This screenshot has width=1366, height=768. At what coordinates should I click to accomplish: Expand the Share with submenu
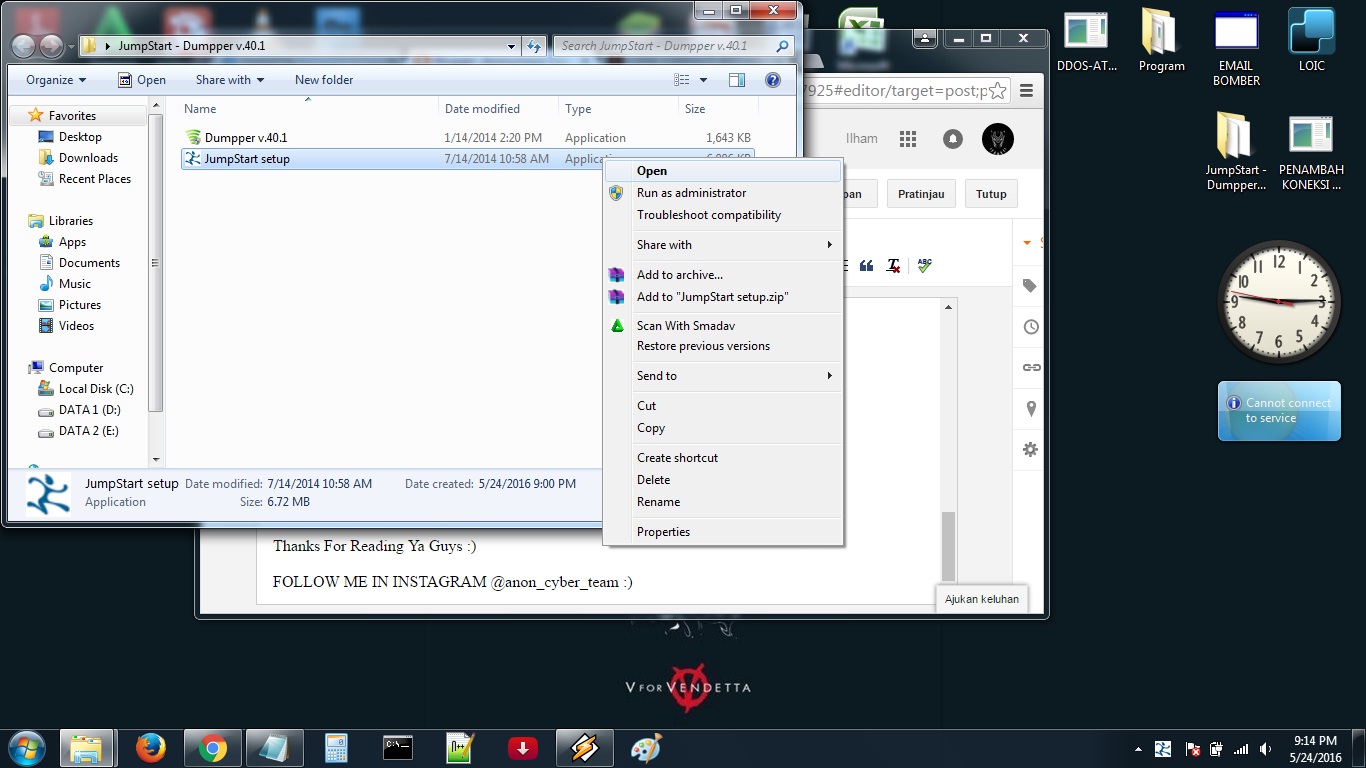[x=723, y=245]
